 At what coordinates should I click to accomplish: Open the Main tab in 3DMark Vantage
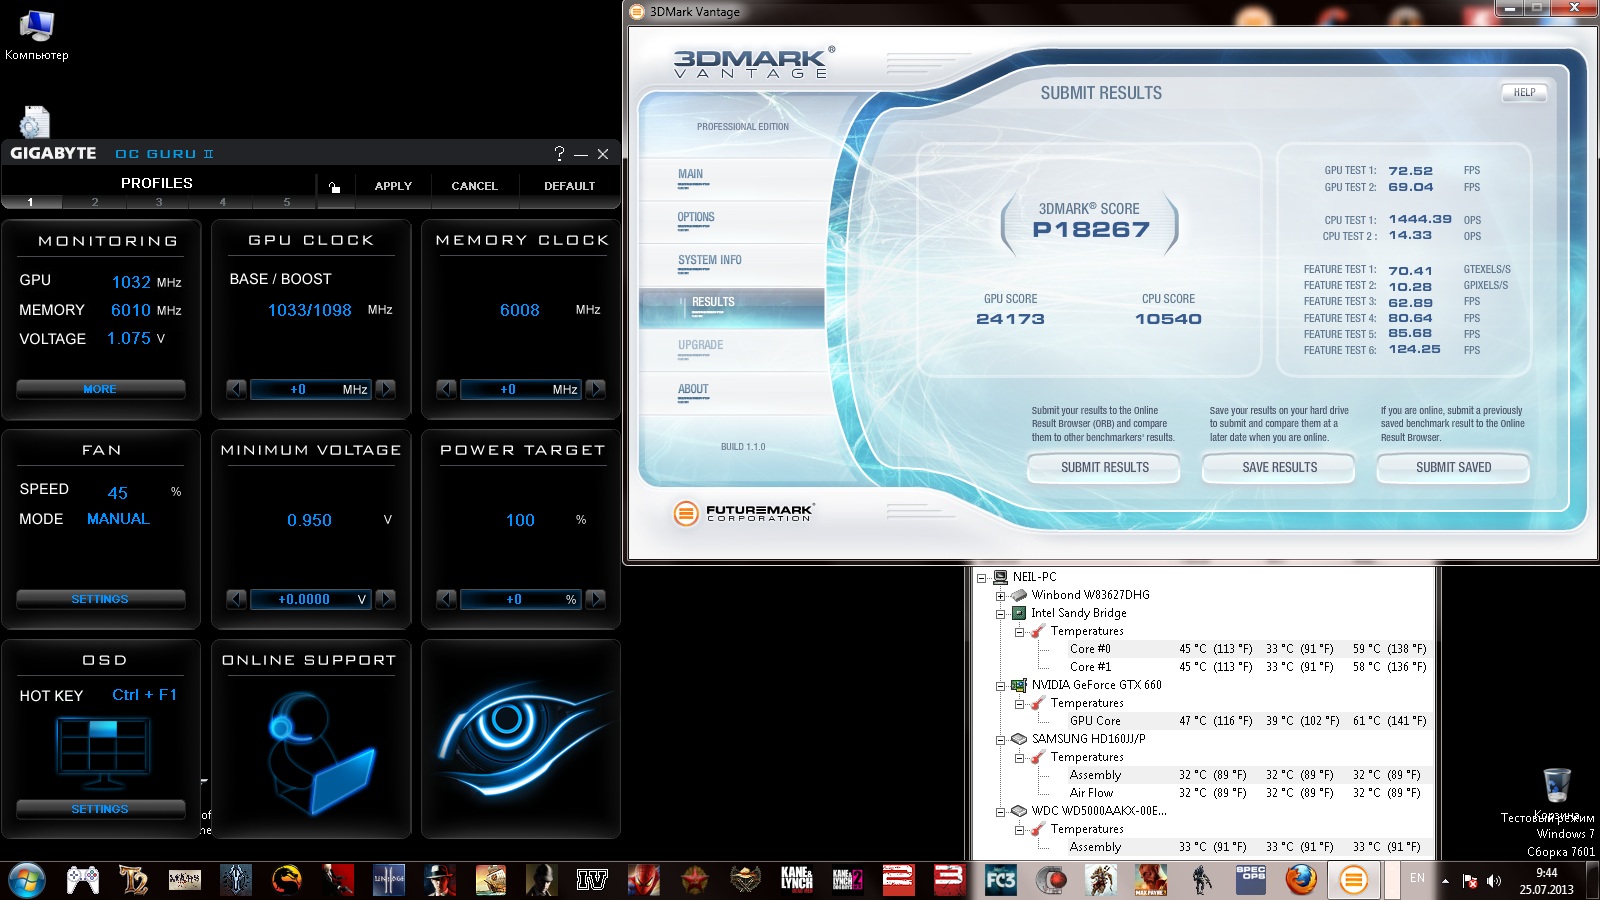coord(732,177)
